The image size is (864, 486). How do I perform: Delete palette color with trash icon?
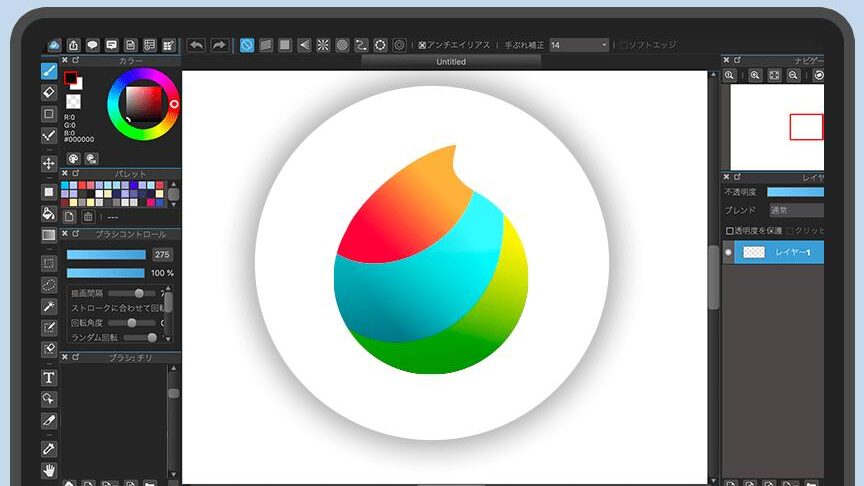88,217
